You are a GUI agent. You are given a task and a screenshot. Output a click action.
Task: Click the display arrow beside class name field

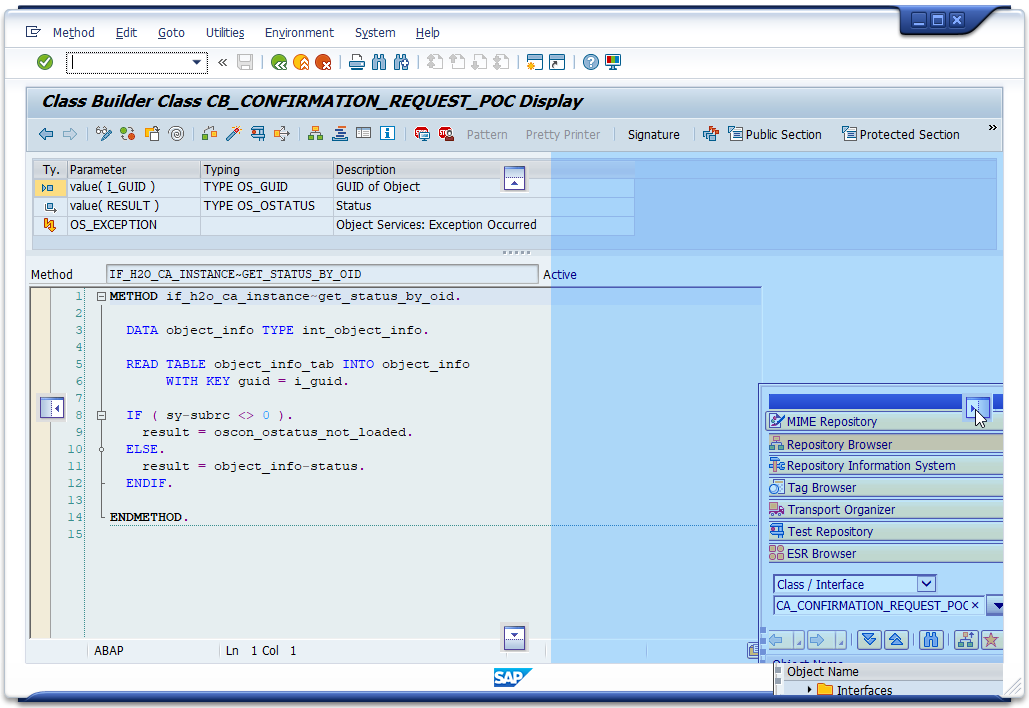point(996,606)
